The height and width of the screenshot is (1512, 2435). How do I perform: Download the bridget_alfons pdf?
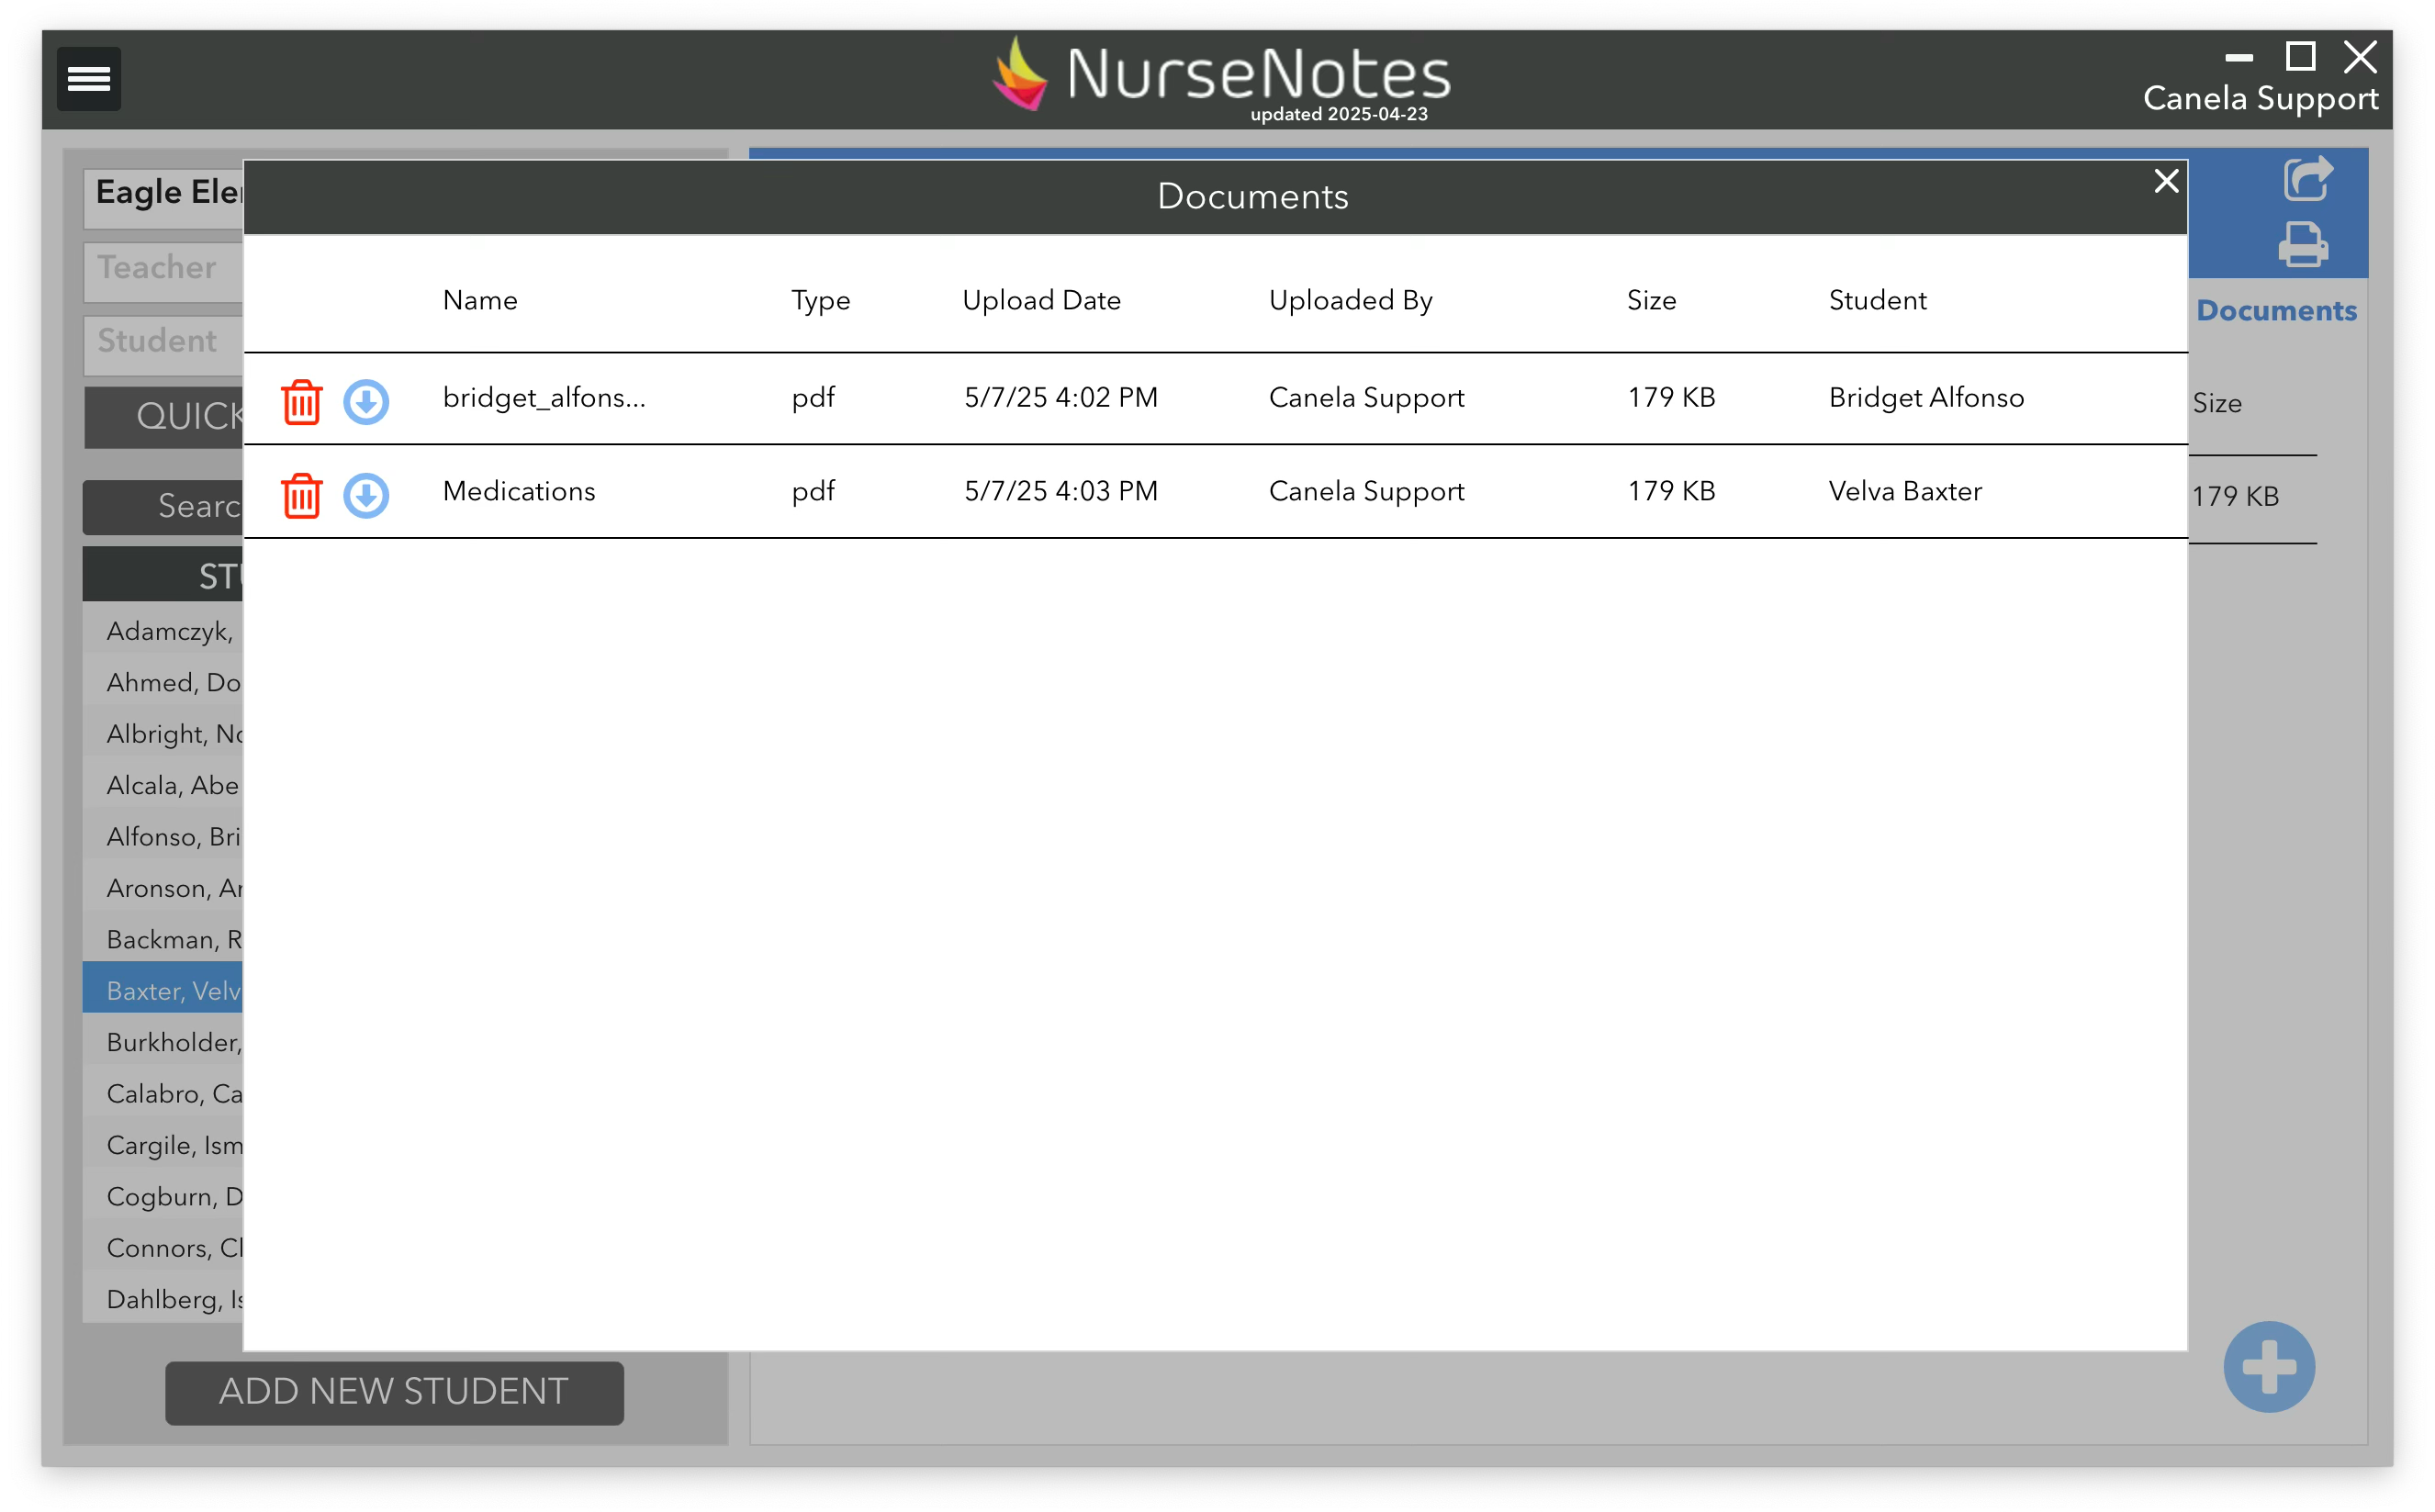pos(366,402)
